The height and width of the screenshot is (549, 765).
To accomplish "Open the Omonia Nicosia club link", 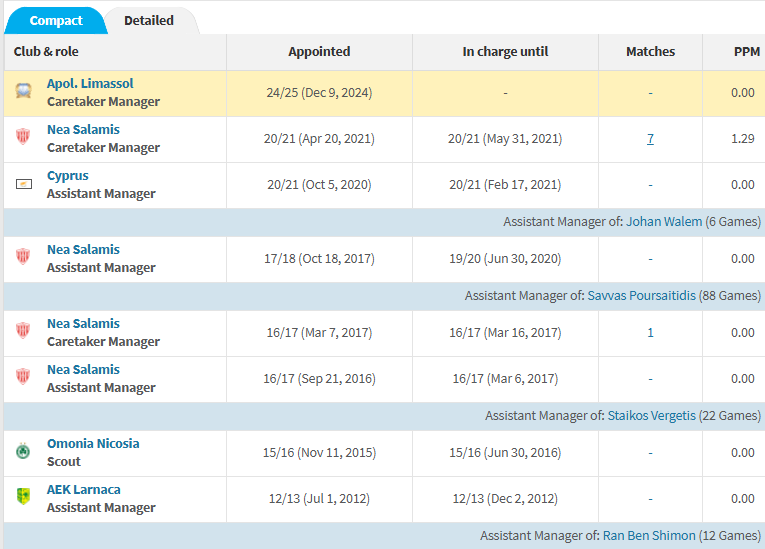I will [x=93, y=444].
